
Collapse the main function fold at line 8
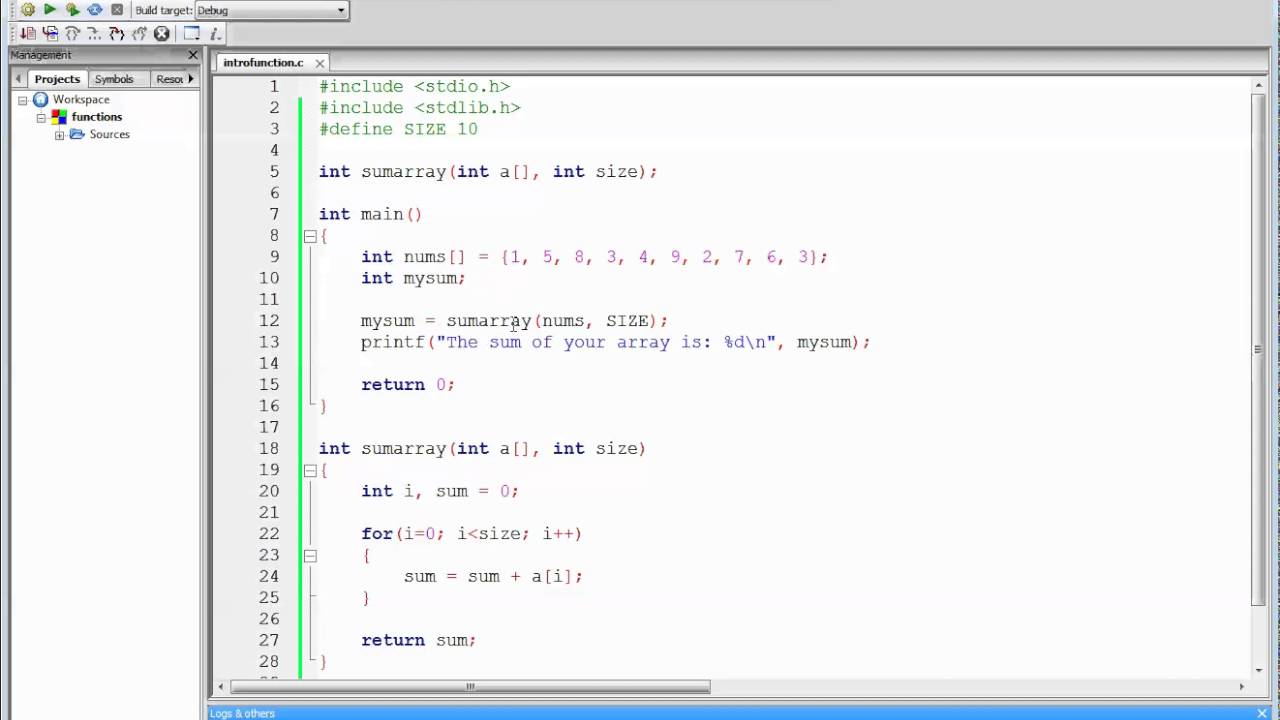310,236
